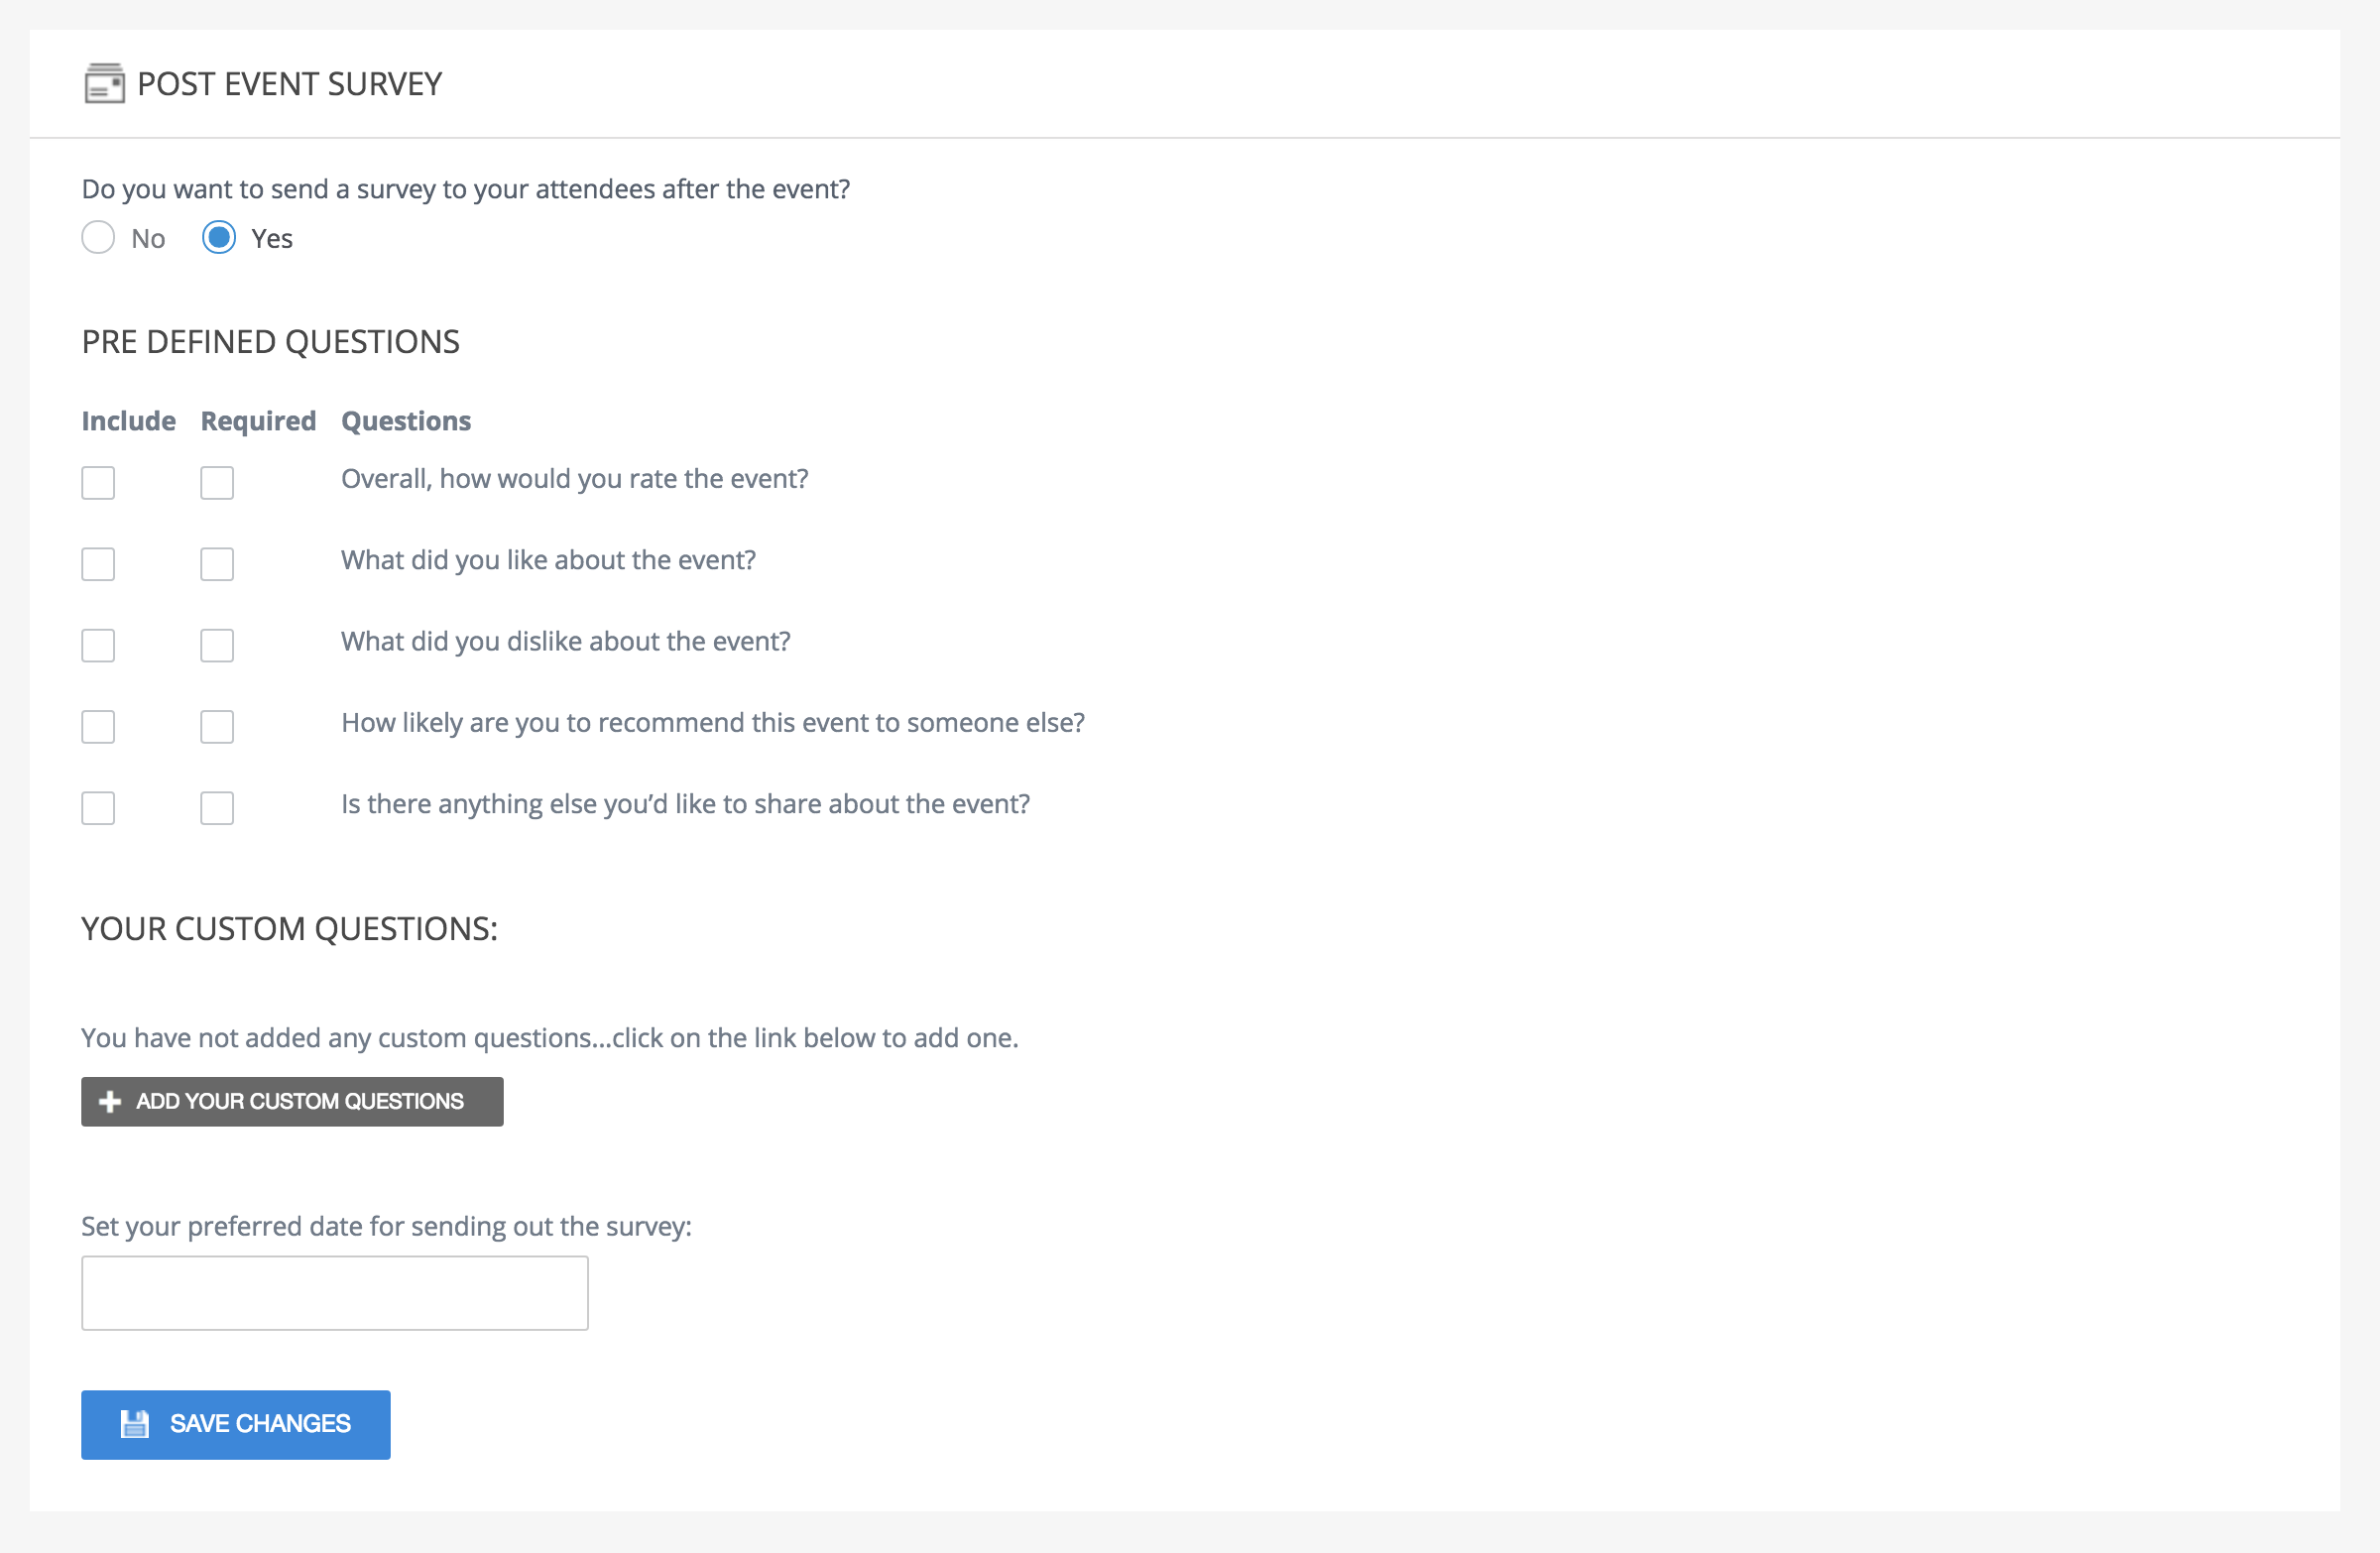Viewport: 2380px width, 1553px height.
Task: Click the Post Event Survey header icon
Action: point(104,84)
